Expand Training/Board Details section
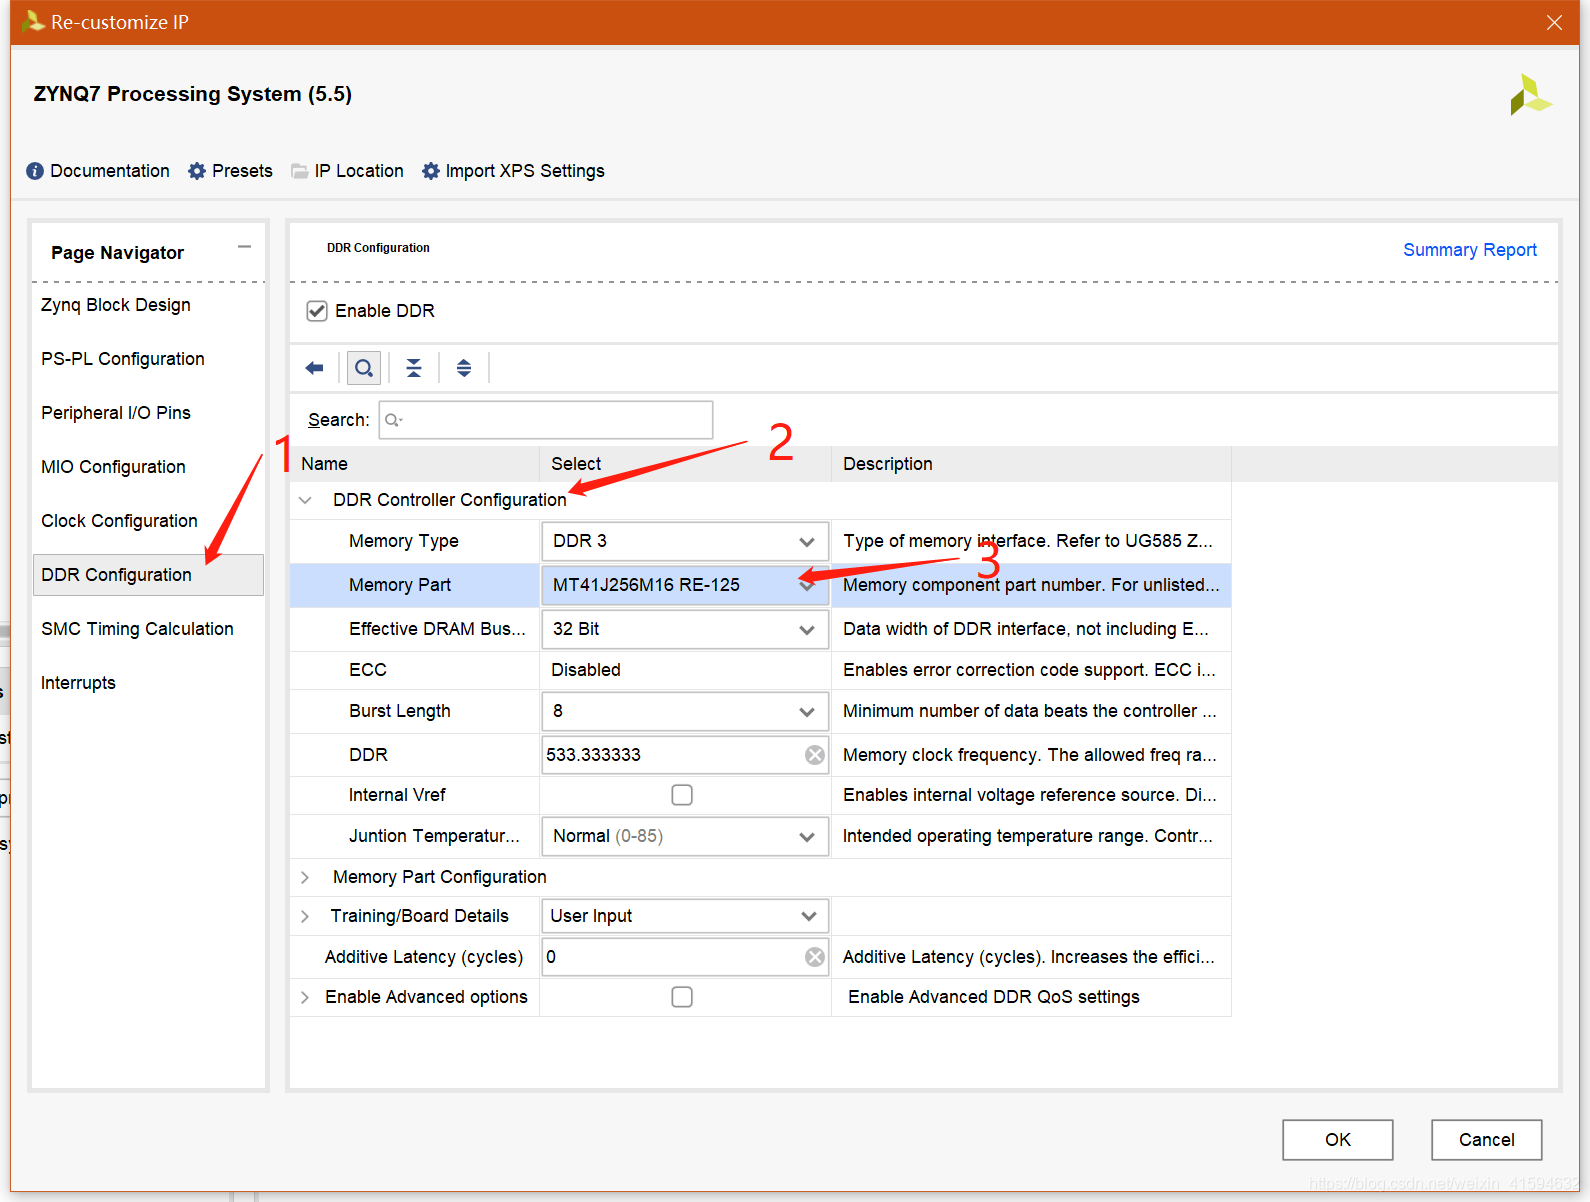Image resolution: width=1590 pixels, height=1202 pixels. pos(305,916)
